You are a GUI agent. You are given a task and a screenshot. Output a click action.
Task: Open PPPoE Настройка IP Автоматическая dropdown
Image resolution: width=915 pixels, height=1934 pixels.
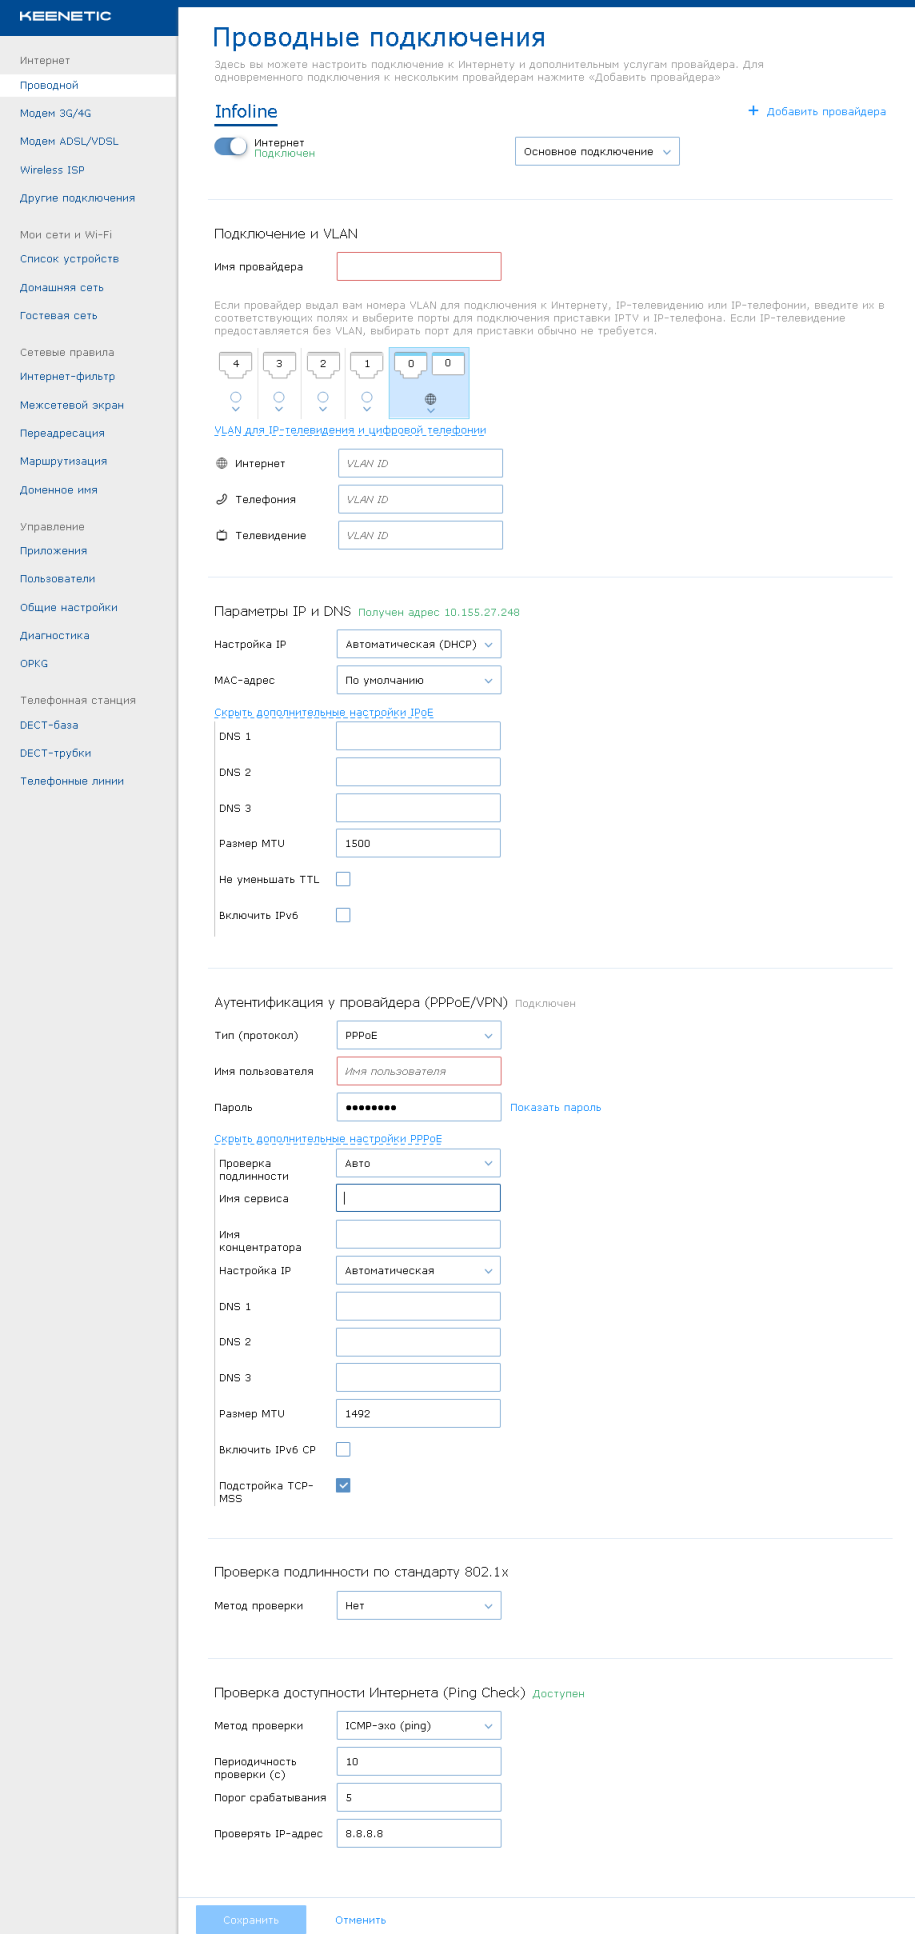click(419, 1270)
